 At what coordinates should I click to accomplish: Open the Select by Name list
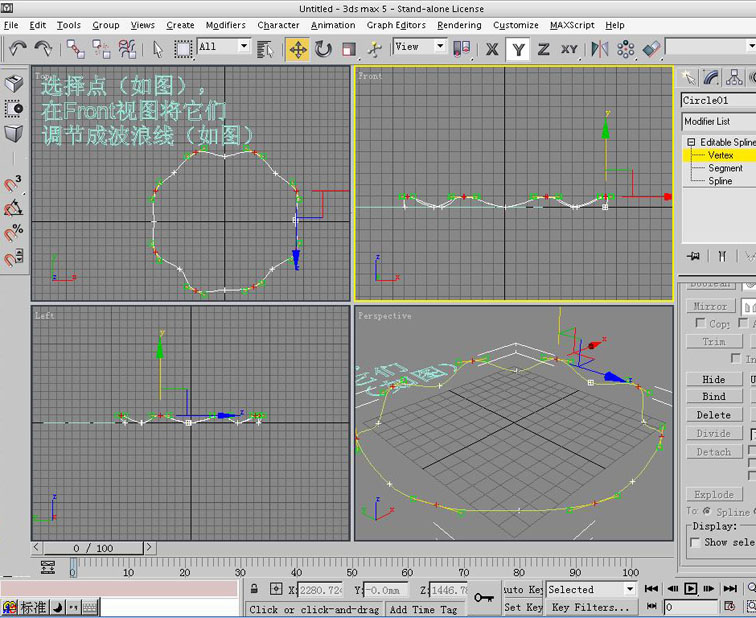[265, 49]
